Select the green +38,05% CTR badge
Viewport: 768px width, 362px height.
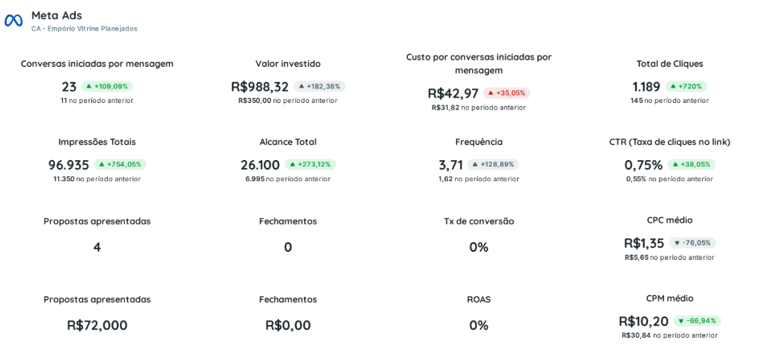tap(691, 165)
